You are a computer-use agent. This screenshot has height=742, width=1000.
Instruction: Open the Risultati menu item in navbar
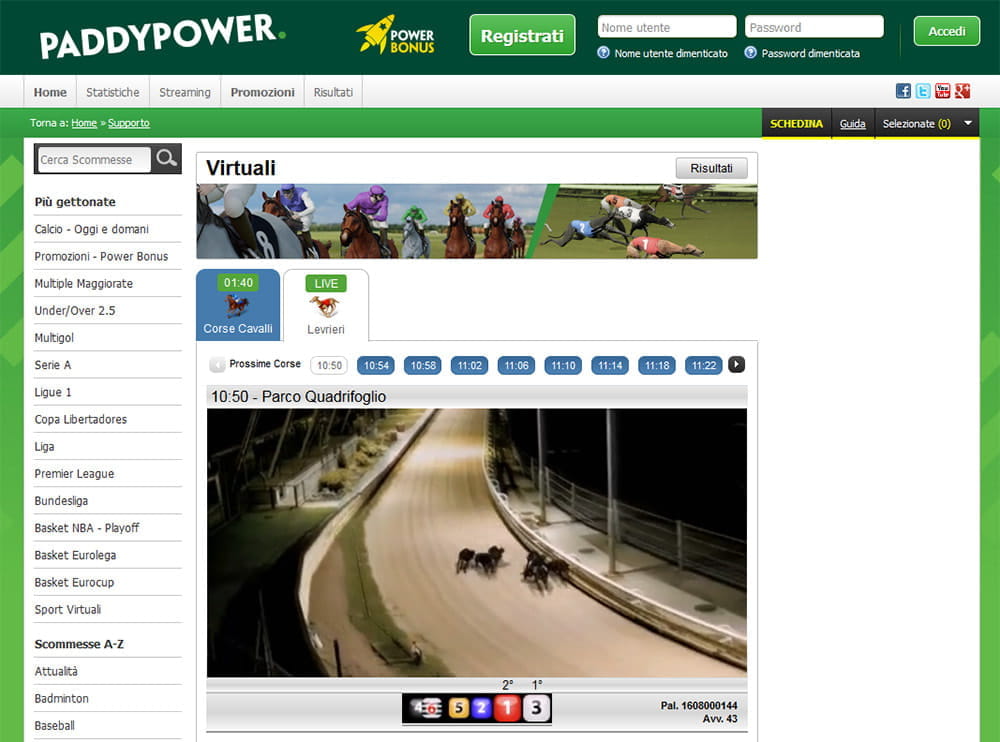click(333, 92)
